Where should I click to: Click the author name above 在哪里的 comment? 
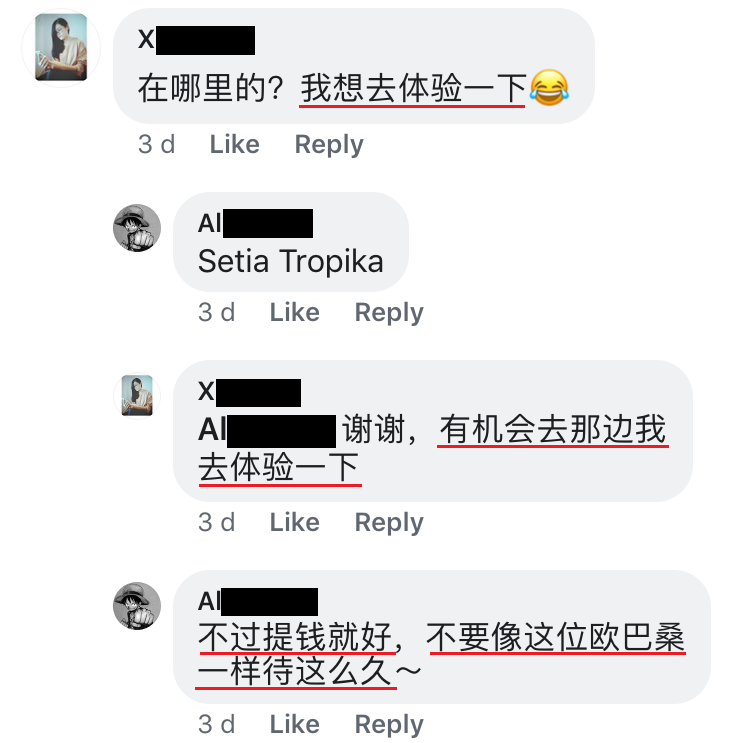(196, 39)
